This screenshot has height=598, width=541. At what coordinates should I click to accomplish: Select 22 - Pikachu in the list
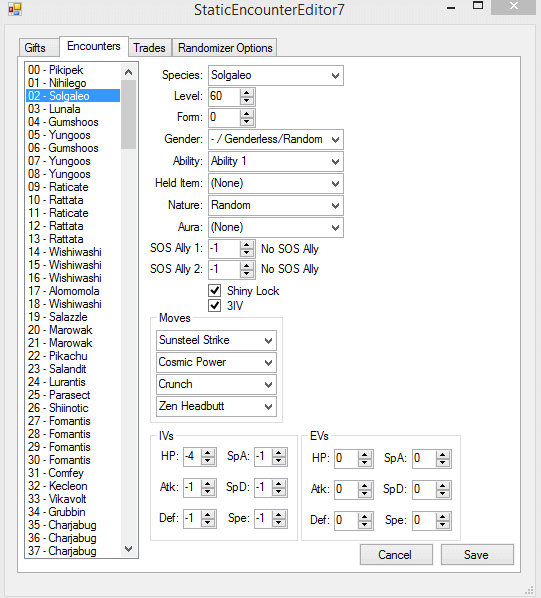tap(73, 356)
